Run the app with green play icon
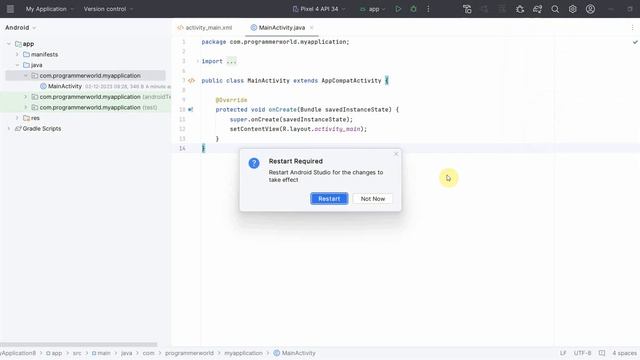This screenshot has width=640, height=360. (x=398, y=9)
